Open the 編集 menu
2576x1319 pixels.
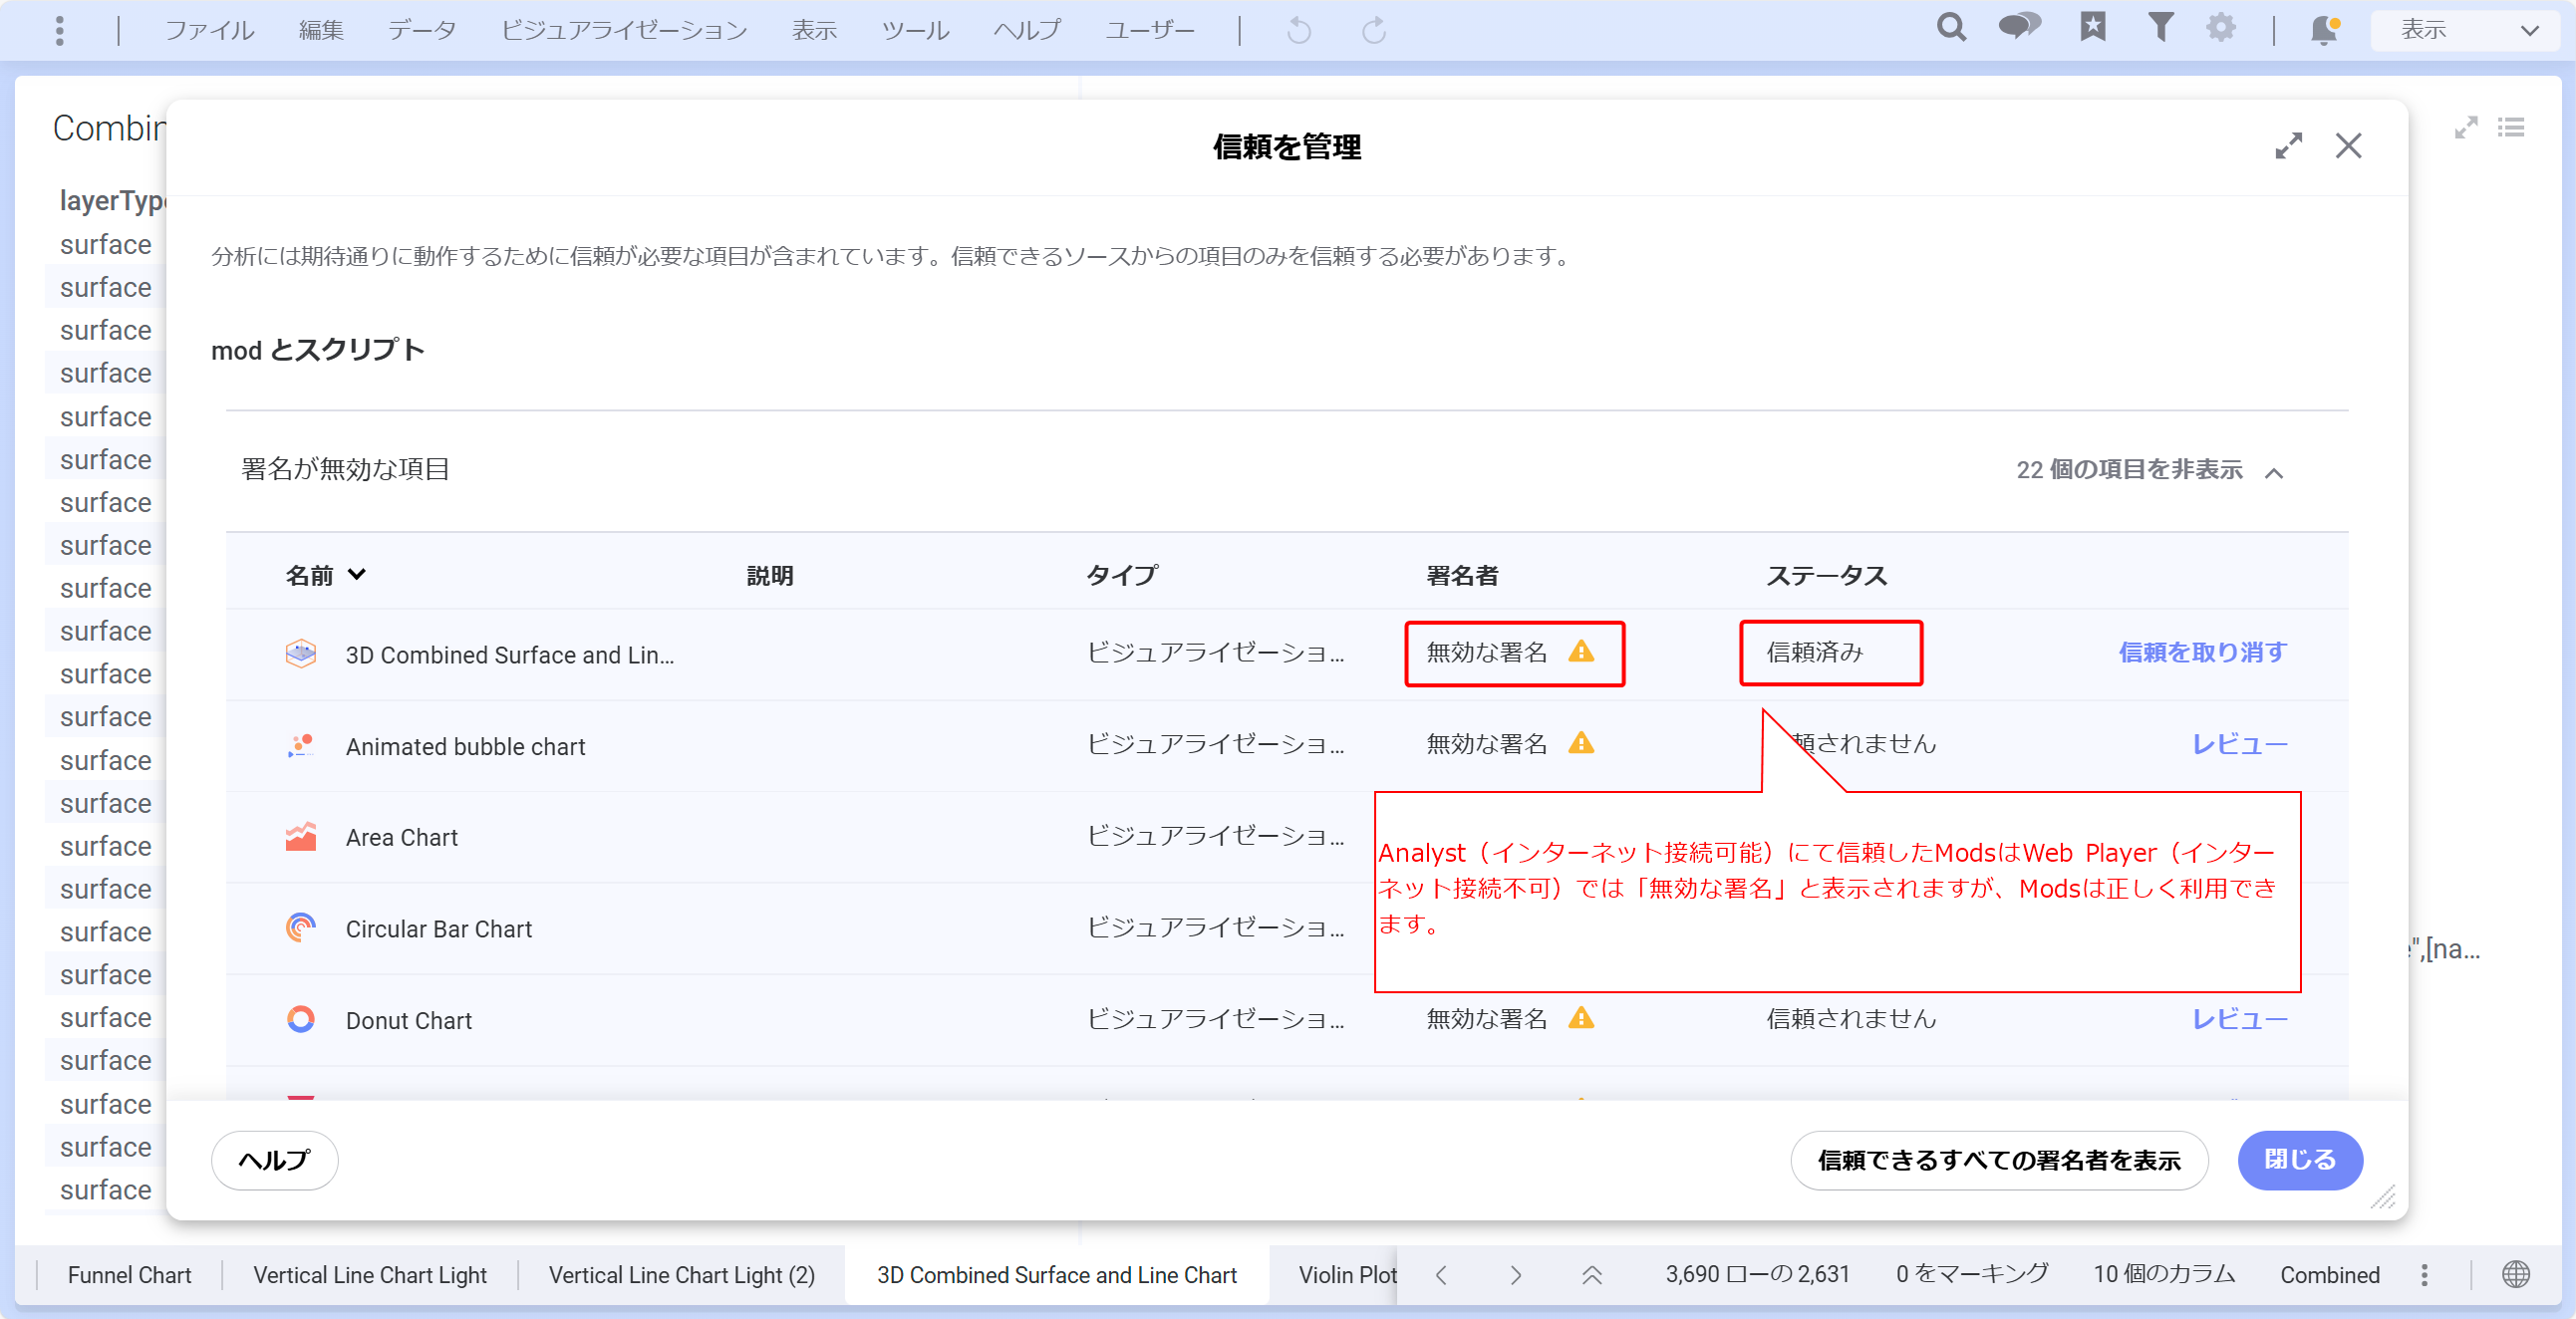pos(321,30)
